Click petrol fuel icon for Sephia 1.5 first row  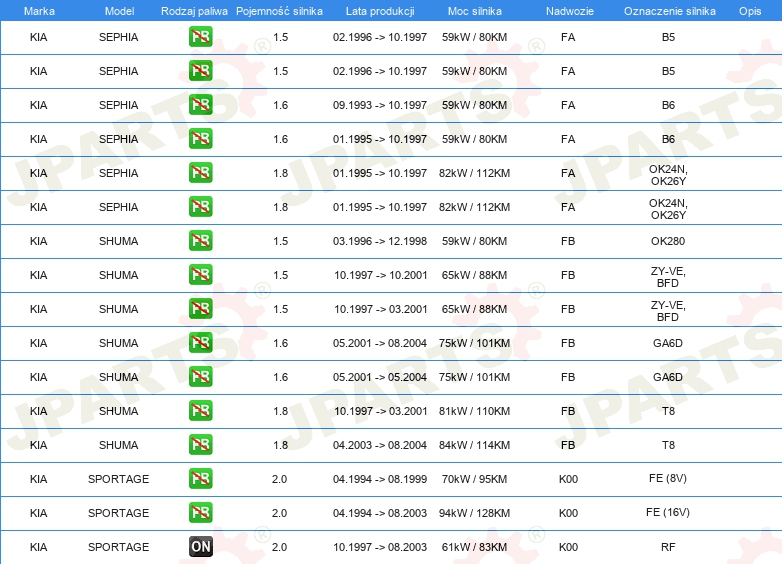click(x=201, y=36)
